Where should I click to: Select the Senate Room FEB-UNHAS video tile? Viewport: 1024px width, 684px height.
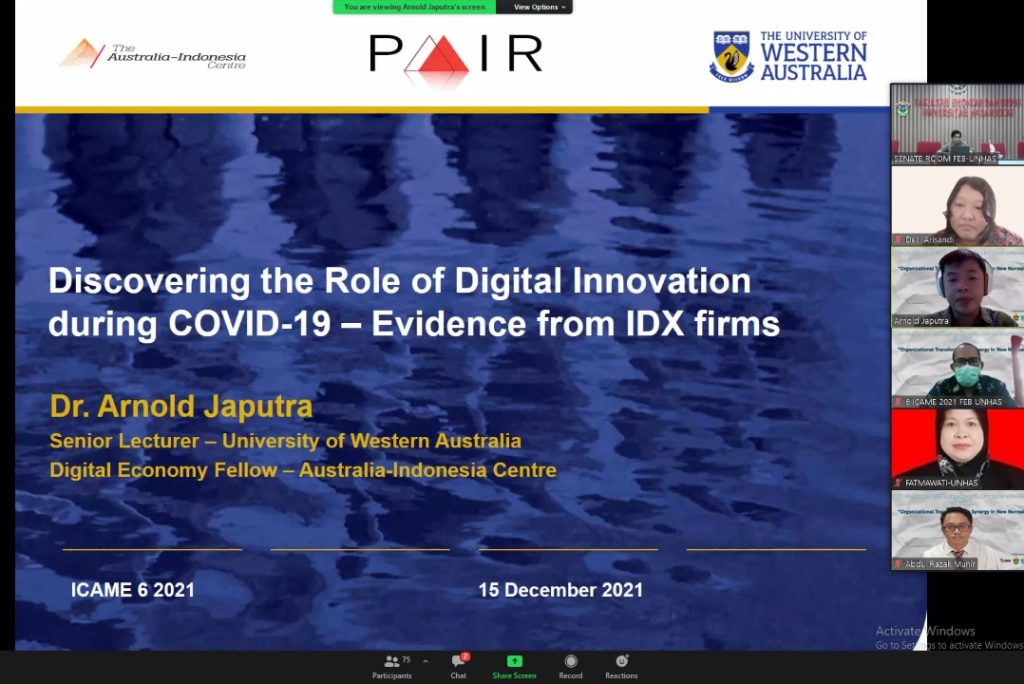(x=957, y=124)
